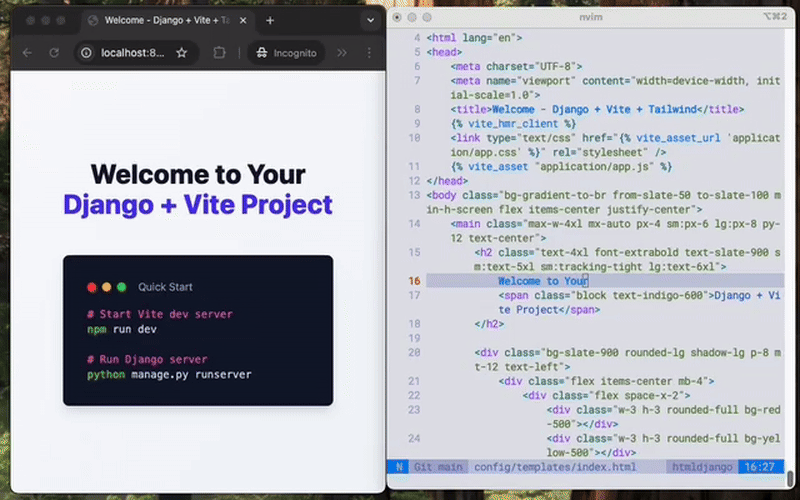Click the Incognito indicator button
Screen dimensions: 800x500
point(286,53)
